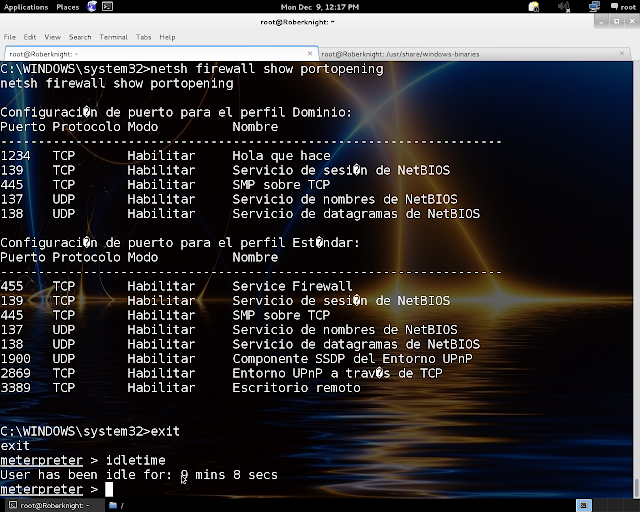Close the first root@Roberknight tab
The height and width of the screenshot is (512, 640).
tap(310, 53)
